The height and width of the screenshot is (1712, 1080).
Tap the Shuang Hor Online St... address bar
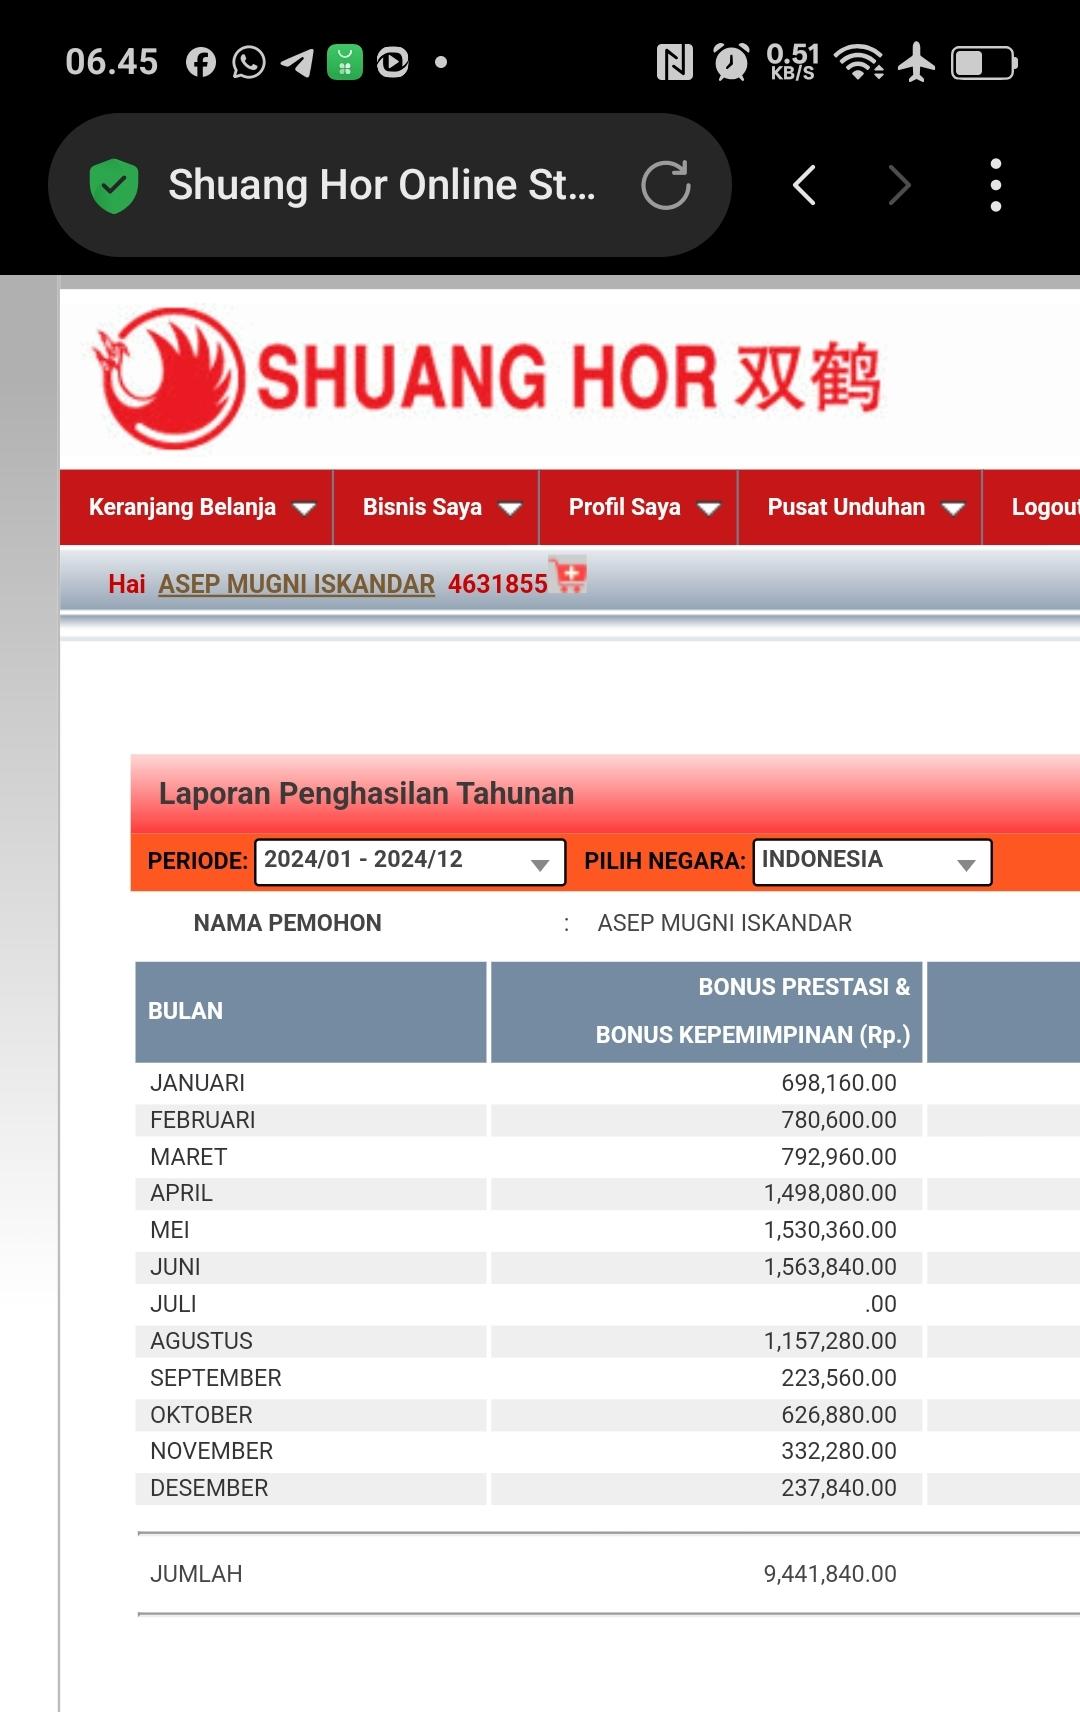(x=389, y=185)
